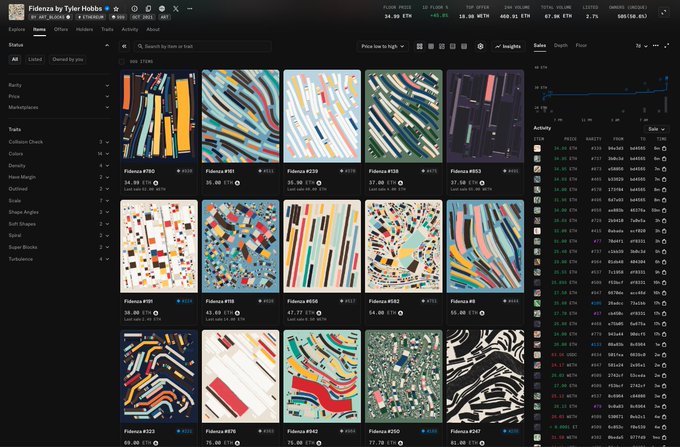Open the Price low to high sort dropdown
Viewport: 680px width, 447px height.
(382, 46)
